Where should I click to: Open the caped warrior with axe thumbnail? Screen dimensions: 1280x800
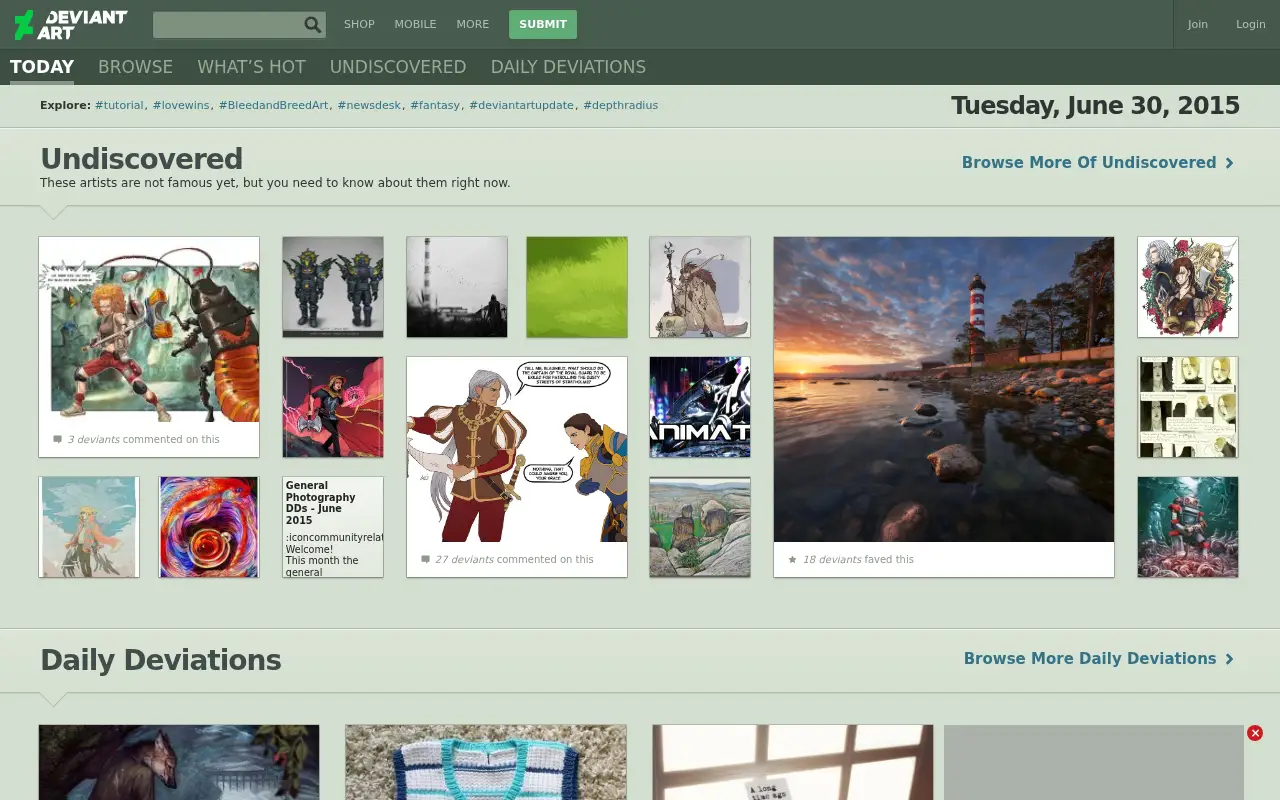(333, 407)
